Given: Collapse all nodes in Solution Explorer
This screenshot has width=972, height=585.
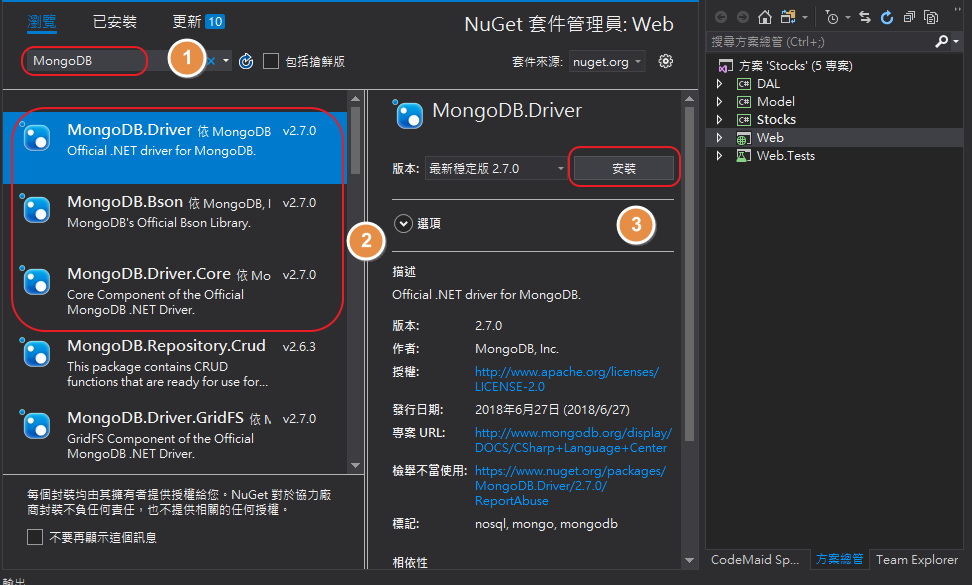Looking at the screenshot, I should [x=909, y=17].
